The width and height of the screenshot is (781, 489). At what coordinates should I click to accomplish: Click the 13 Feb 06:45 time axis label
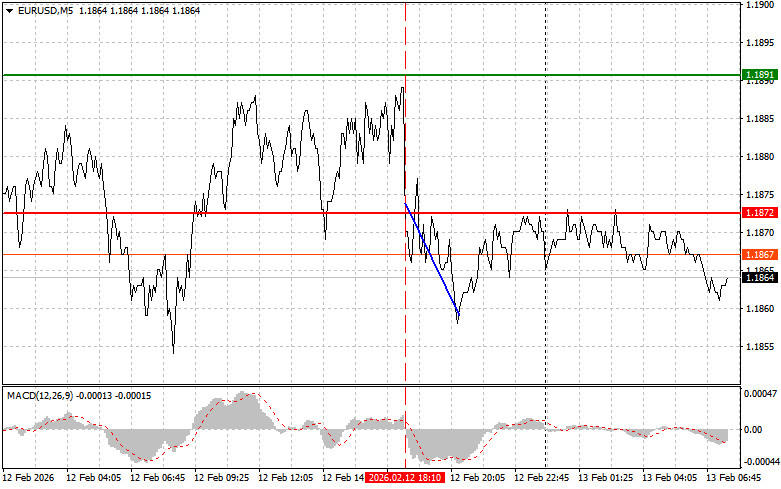733,478
